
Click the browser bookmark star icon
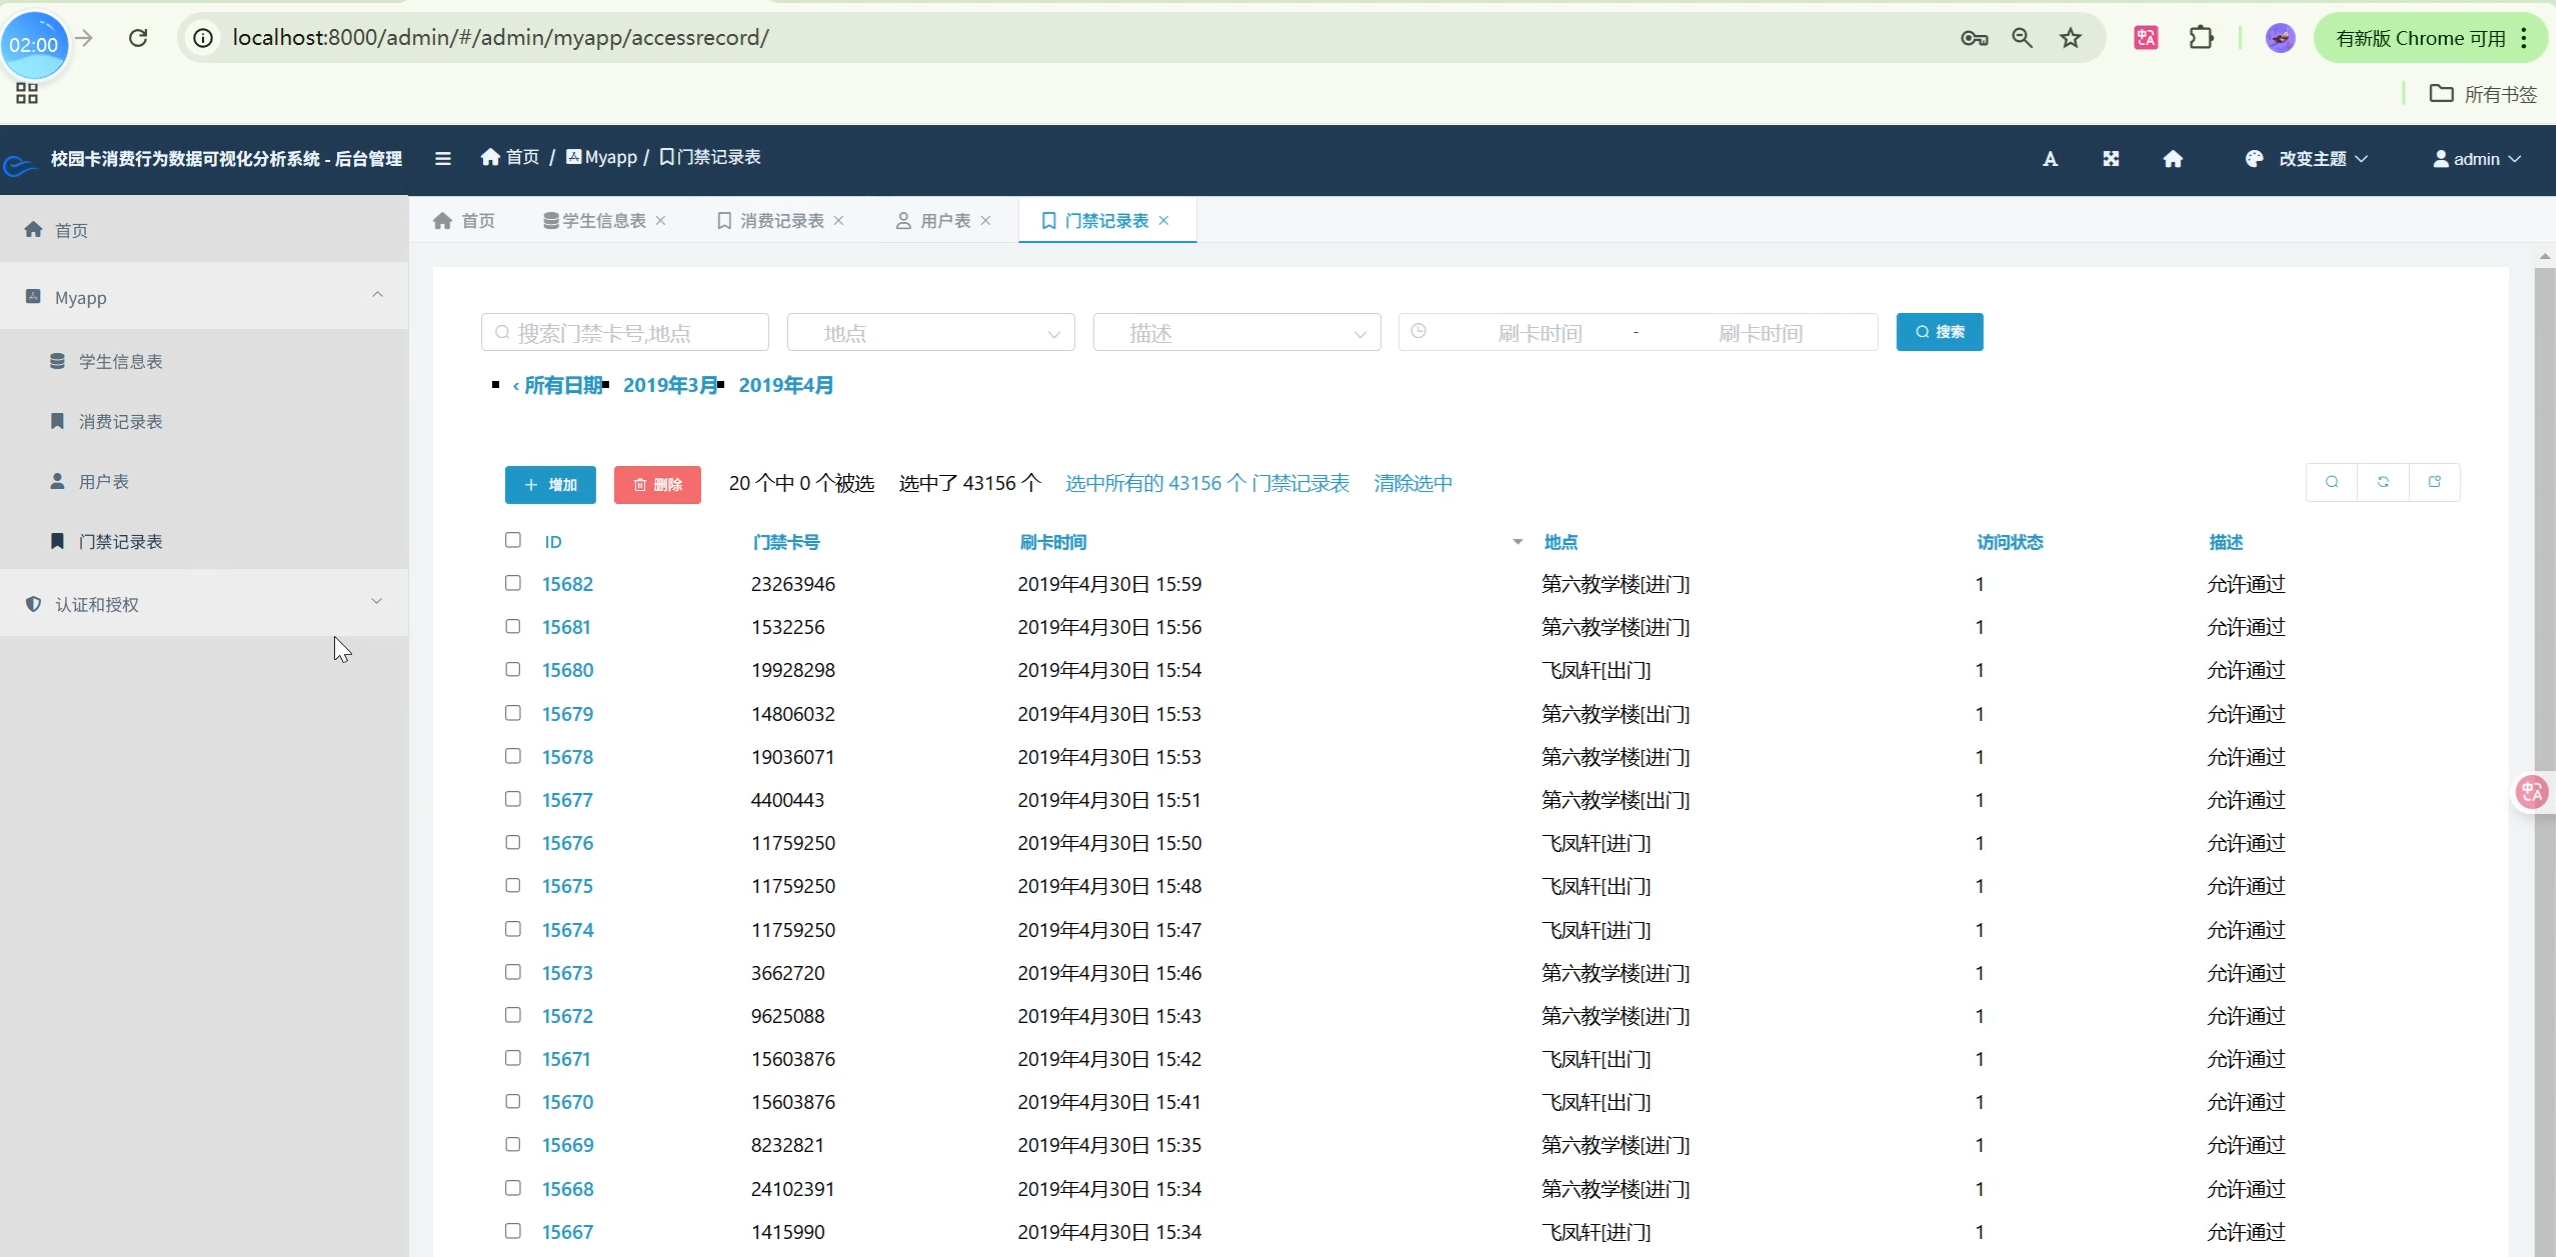pyautogui.click(x=2070, y=38)
